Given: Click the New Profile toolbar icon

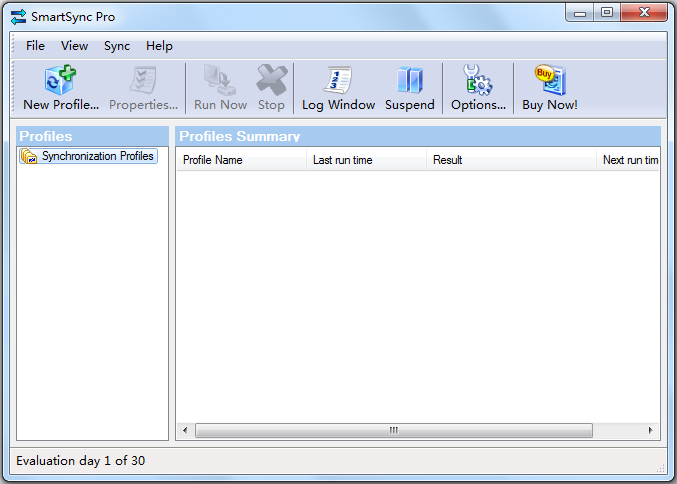Looking at the screenshot, I should click(x=61, y=87).
